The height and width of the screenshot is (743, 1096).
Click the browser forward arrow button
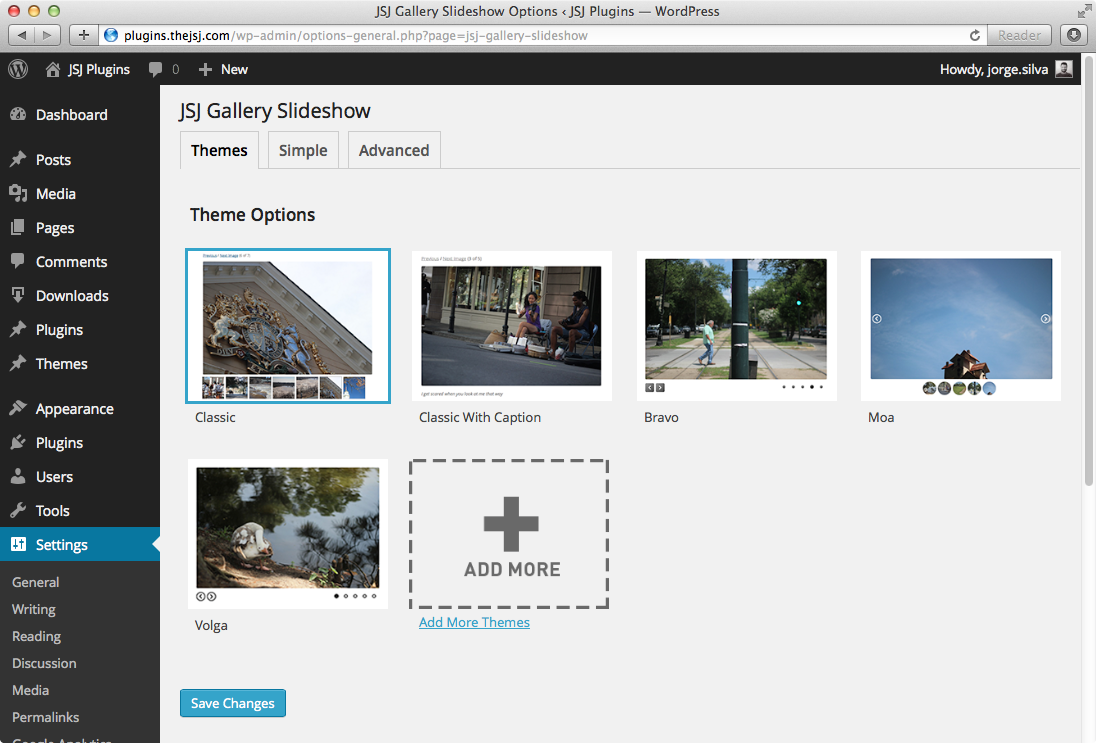(48, 35)
